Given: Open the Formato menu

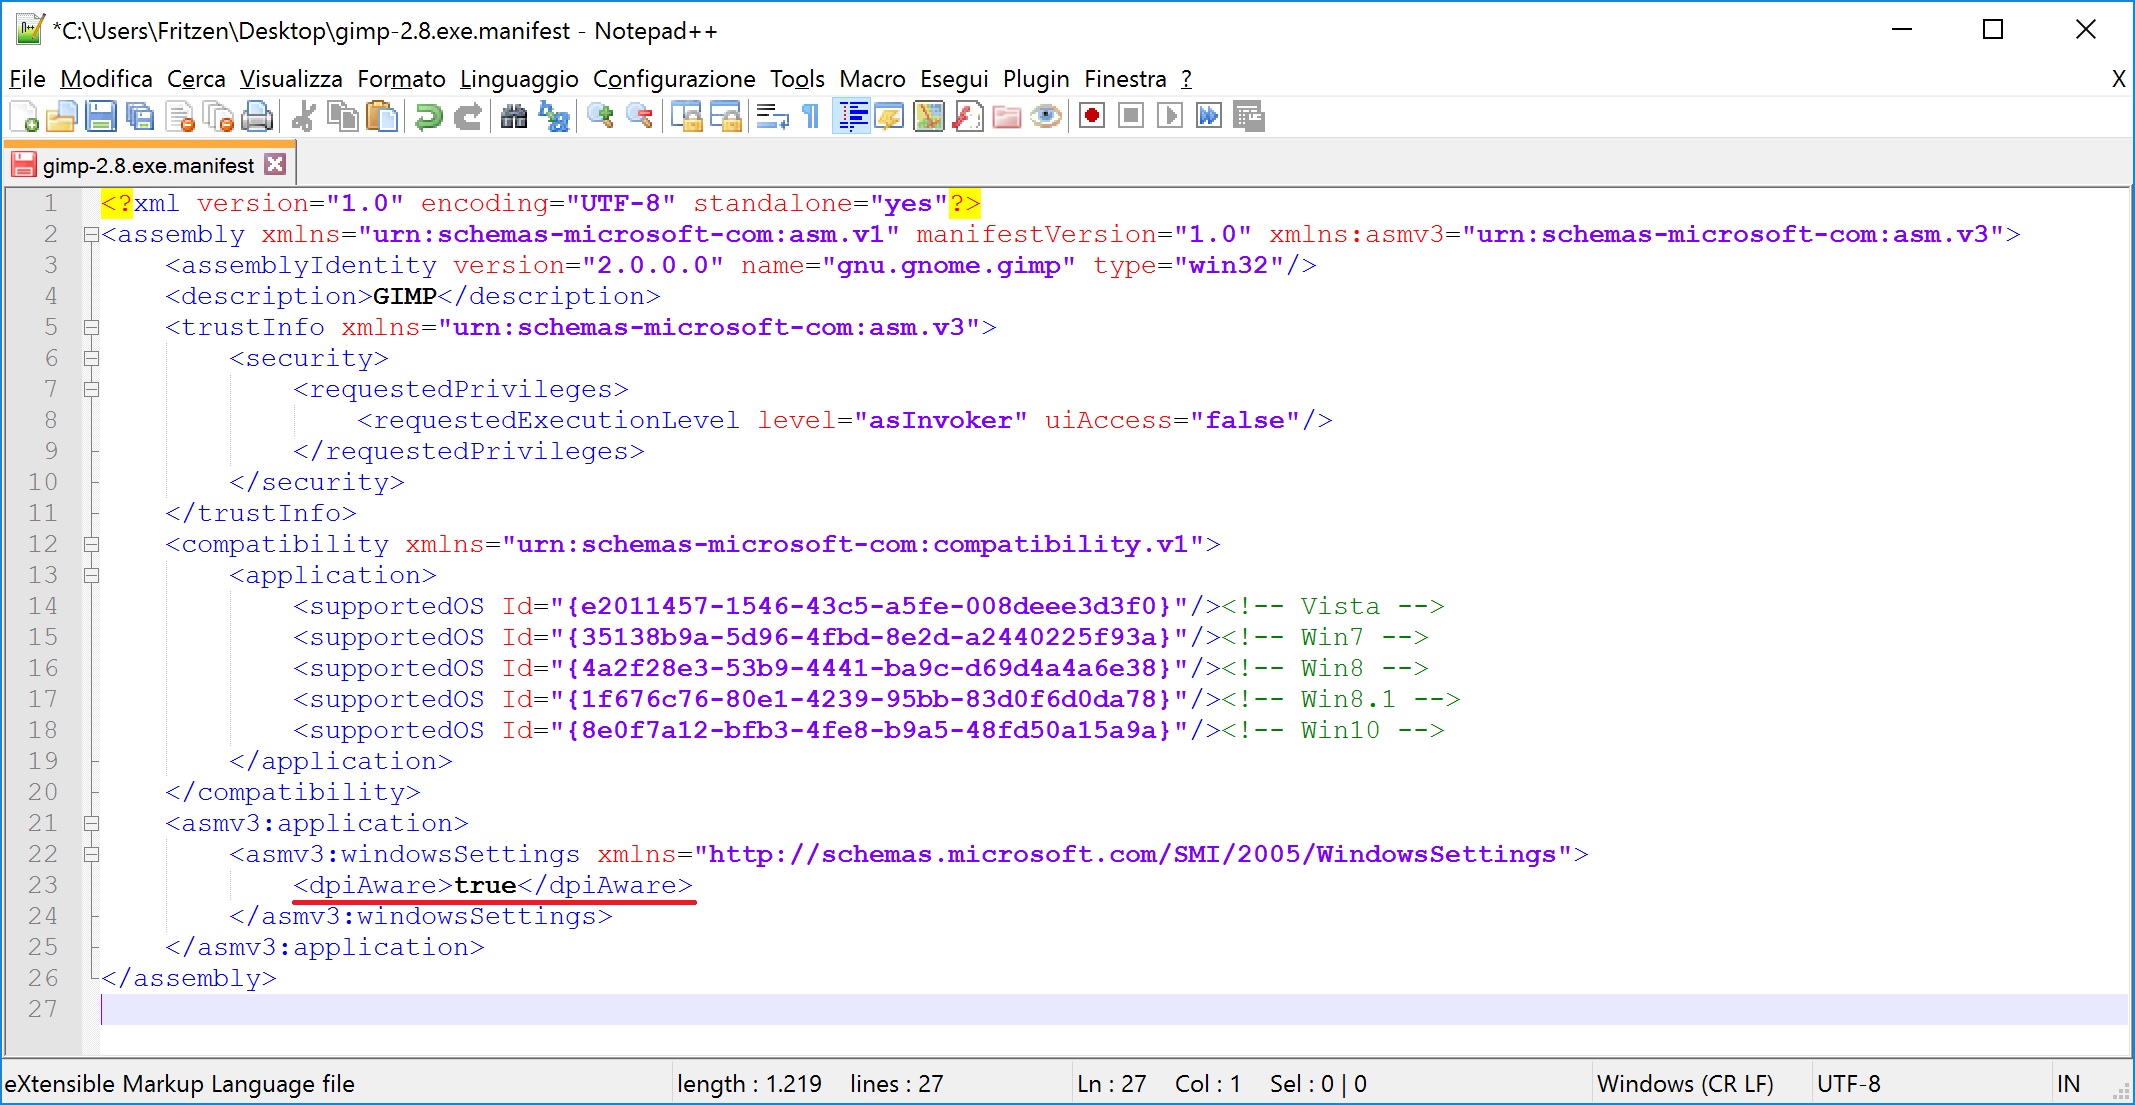Looking at the screenshot, I should [401, 79].
